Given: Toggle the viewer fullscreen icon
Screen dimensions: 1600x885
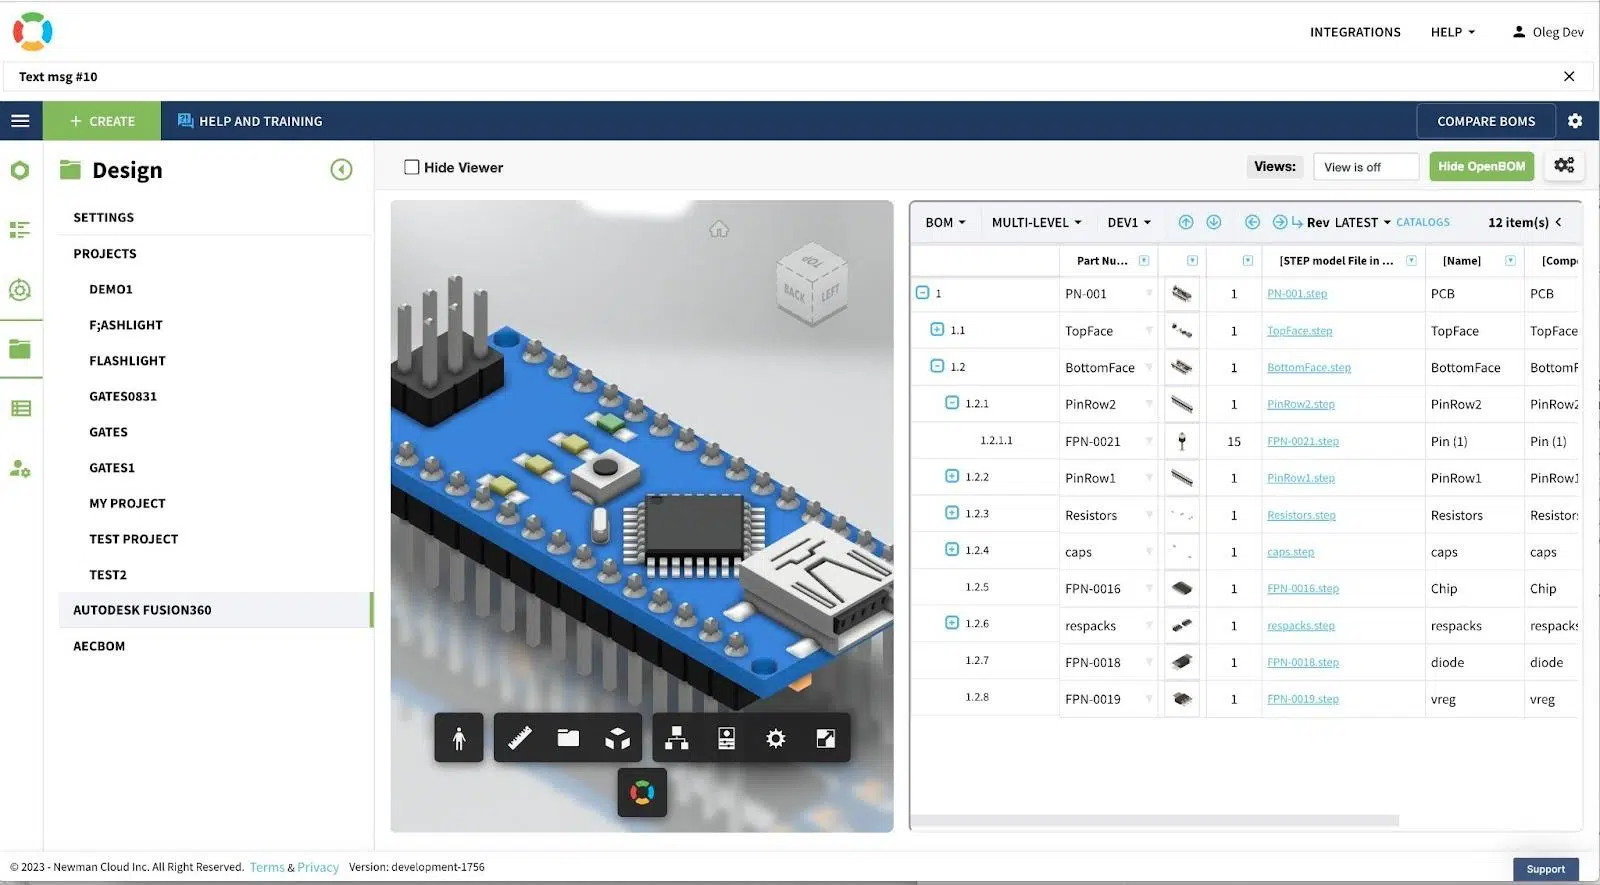Looking at the screenshot, I should [826, 739].
